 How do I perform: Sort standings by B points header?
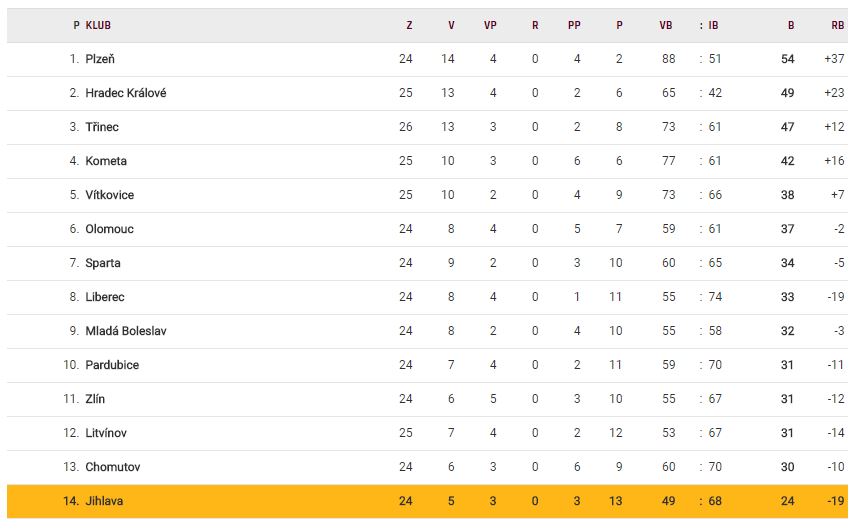[790, 26]
